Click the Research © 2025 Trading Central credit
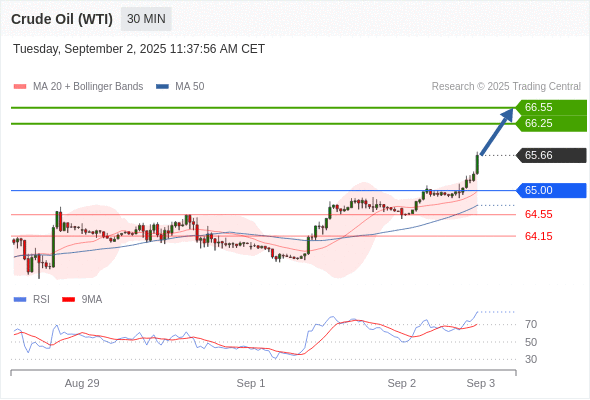The width and height of the screenshot is (590, 400). [506, 87]
